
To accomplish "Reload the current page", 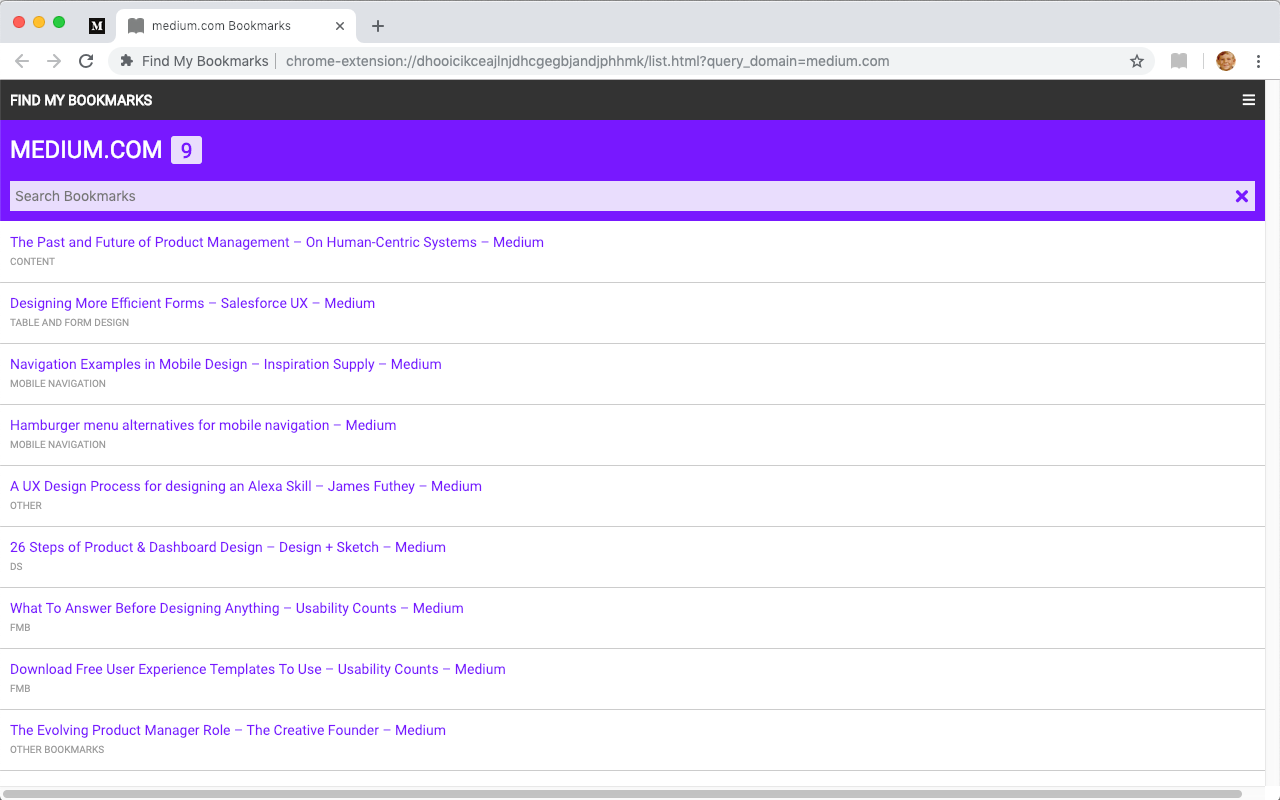I will pos(86,61).
